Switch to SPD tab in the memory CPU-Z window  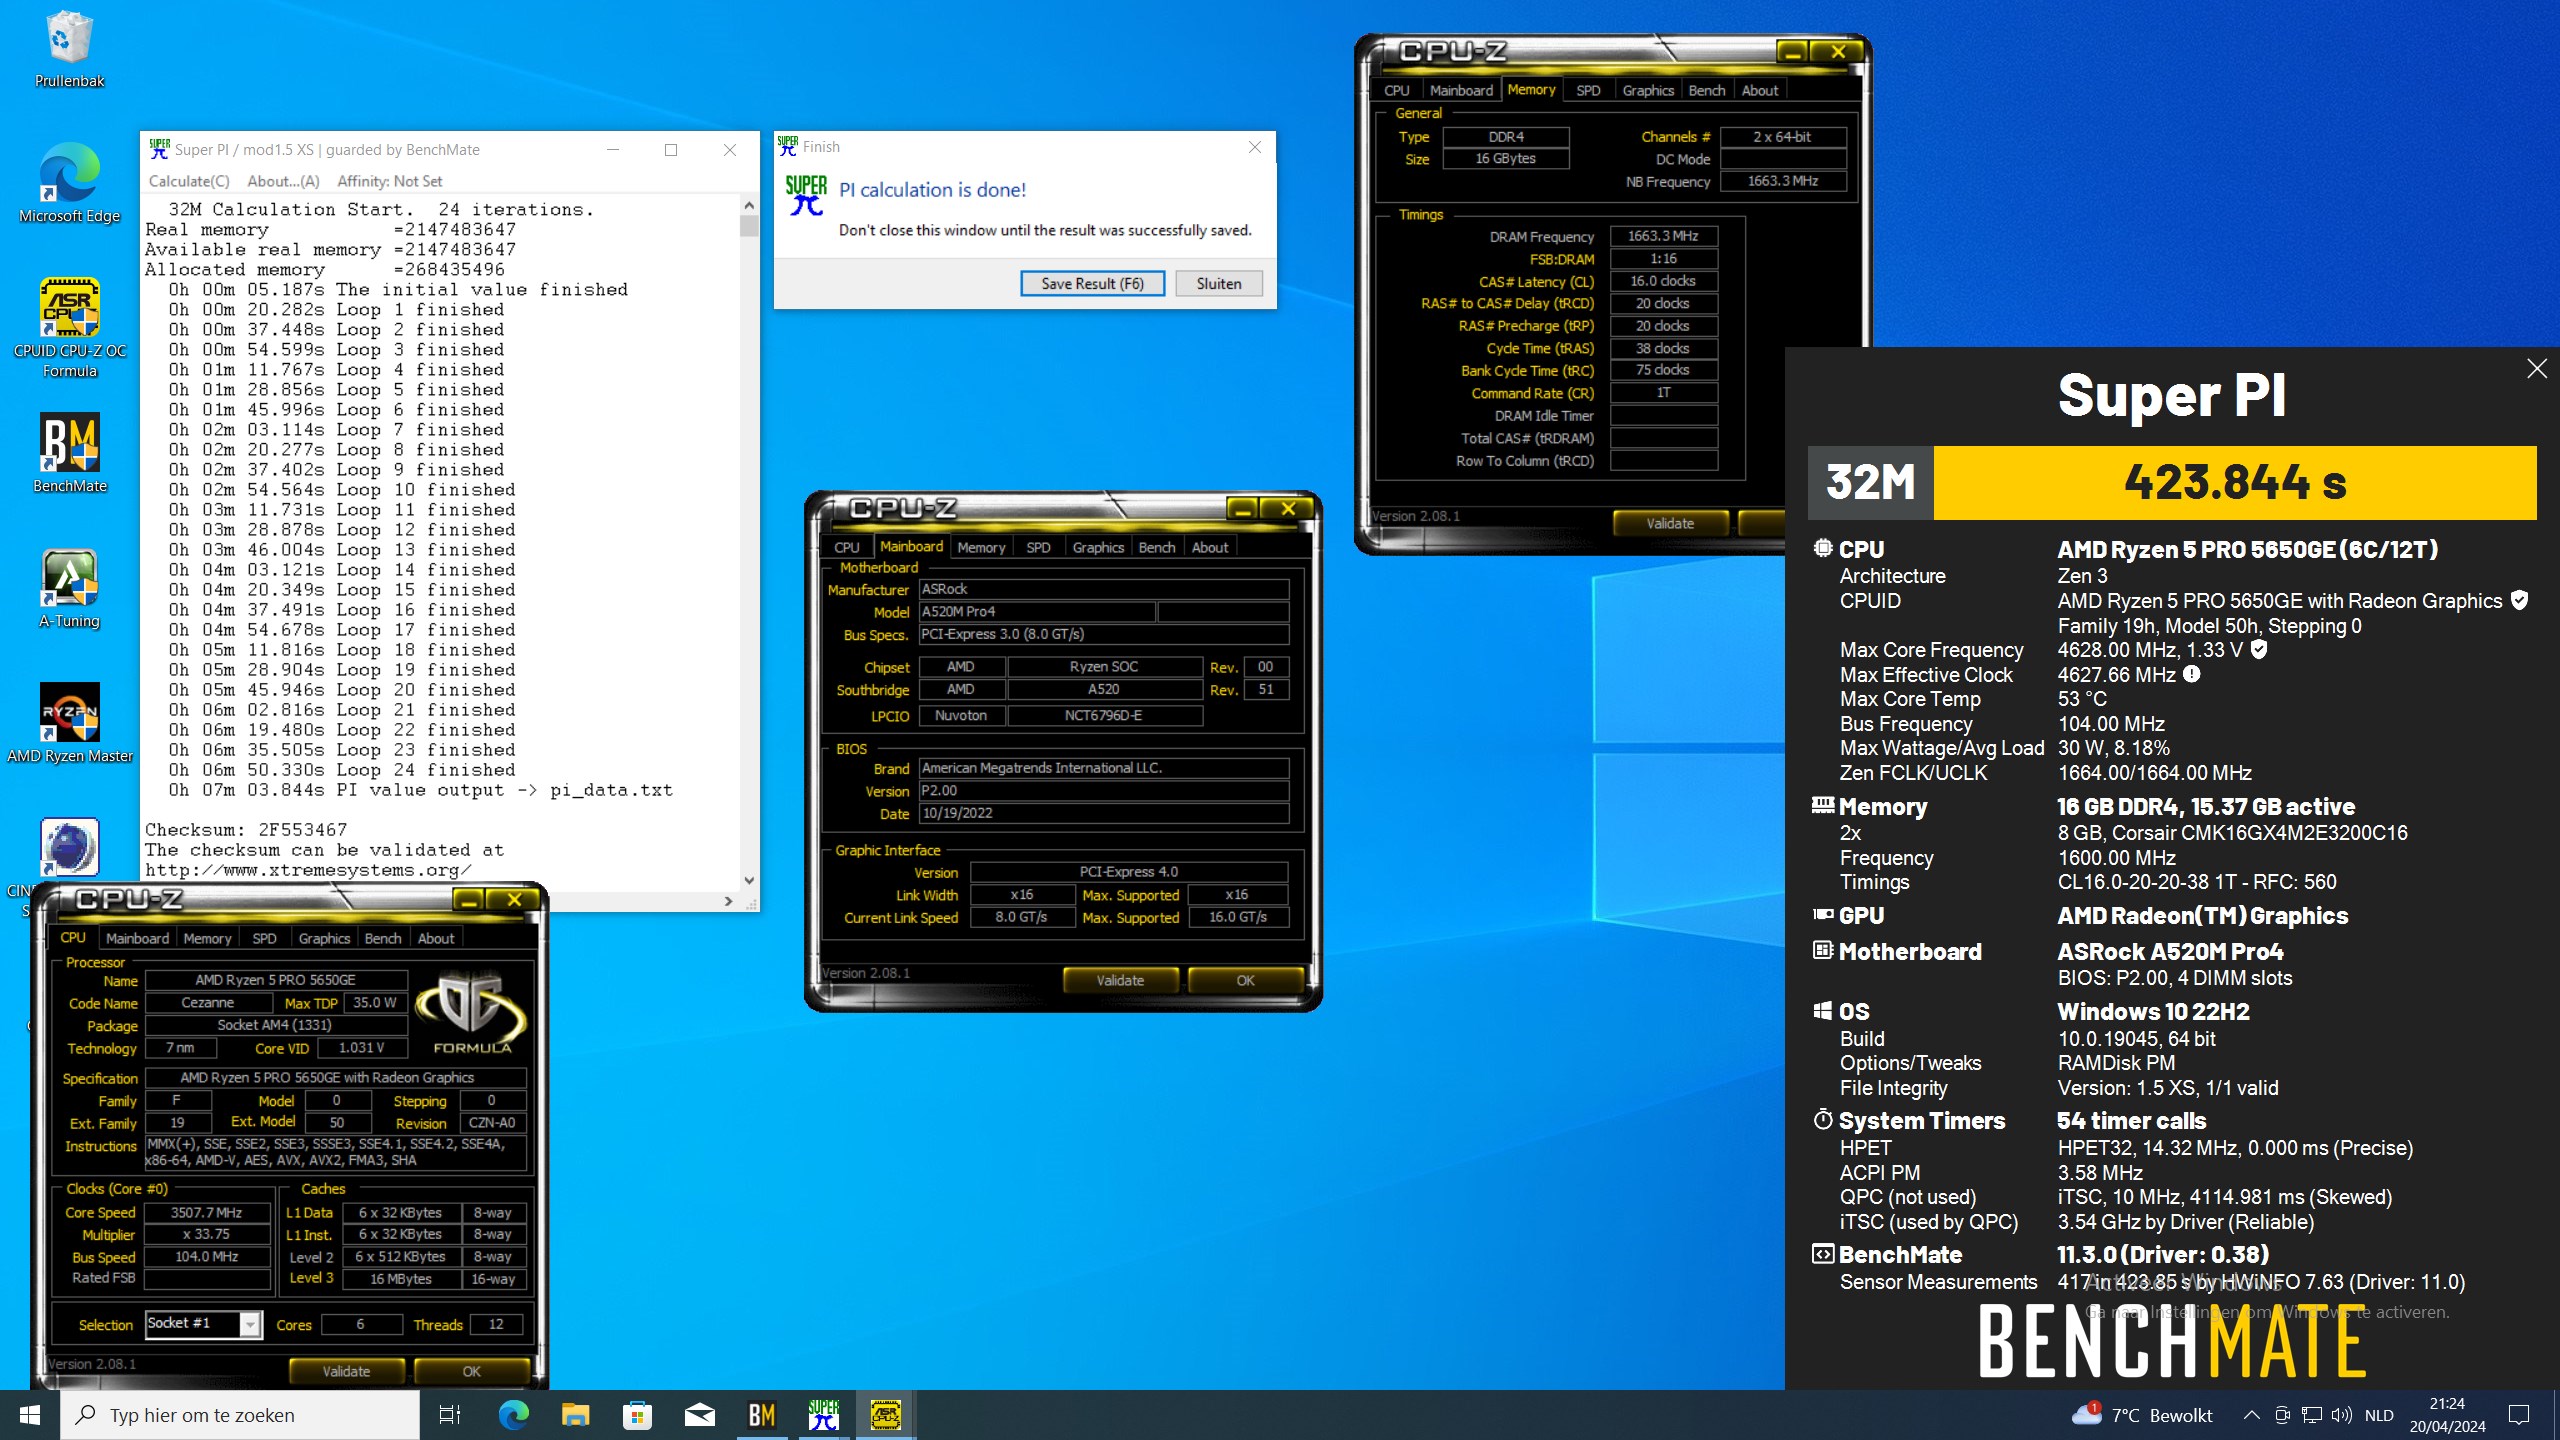point(1588,90)
